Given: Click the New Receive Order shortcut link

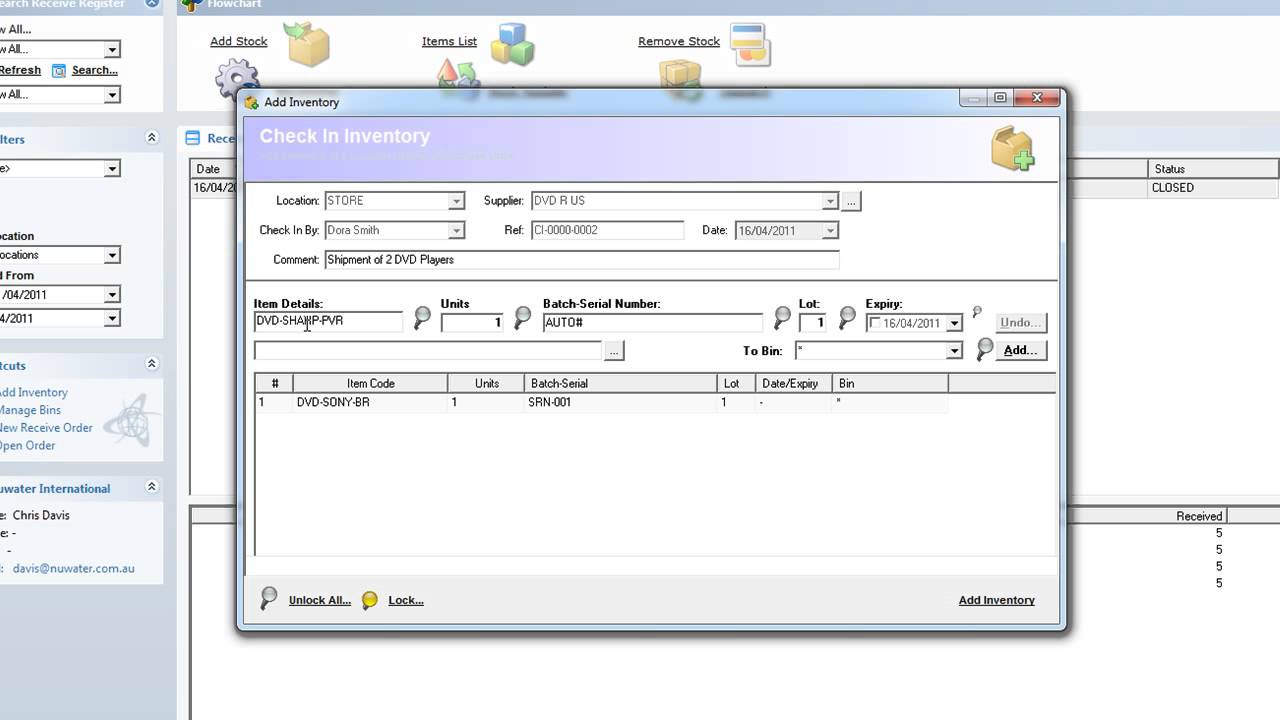Looking at the screenshot, I should tap(46, 428).
